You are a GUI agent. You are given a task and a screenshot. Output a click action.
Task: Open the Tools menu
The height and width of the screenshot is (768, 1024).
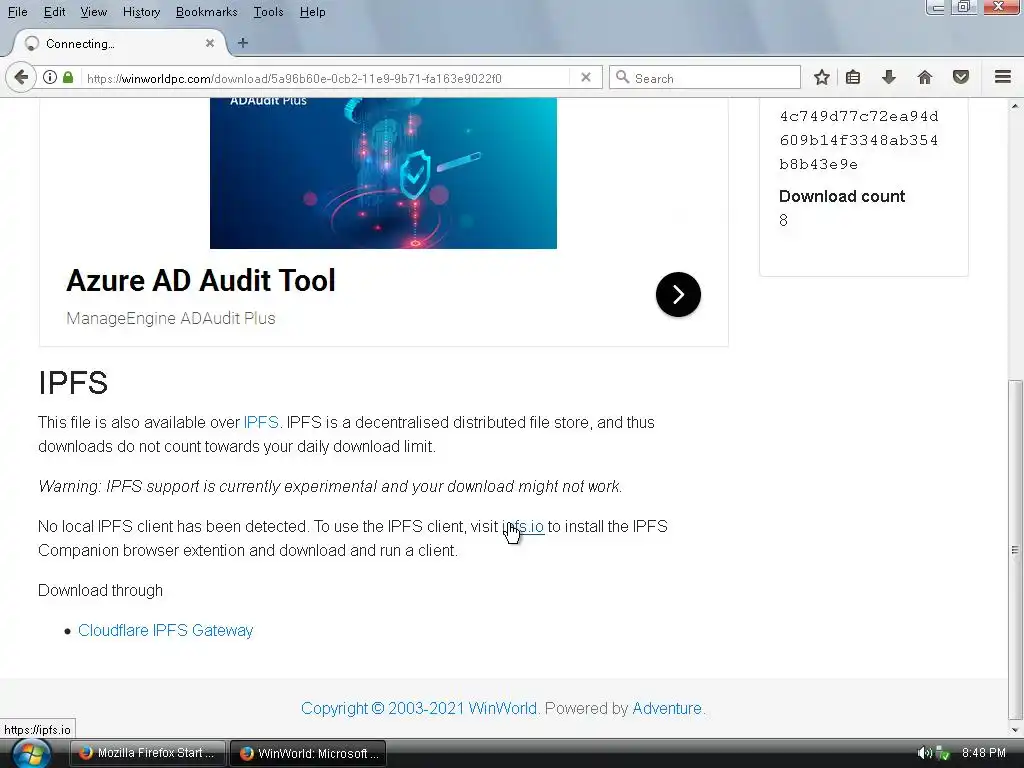268,12
